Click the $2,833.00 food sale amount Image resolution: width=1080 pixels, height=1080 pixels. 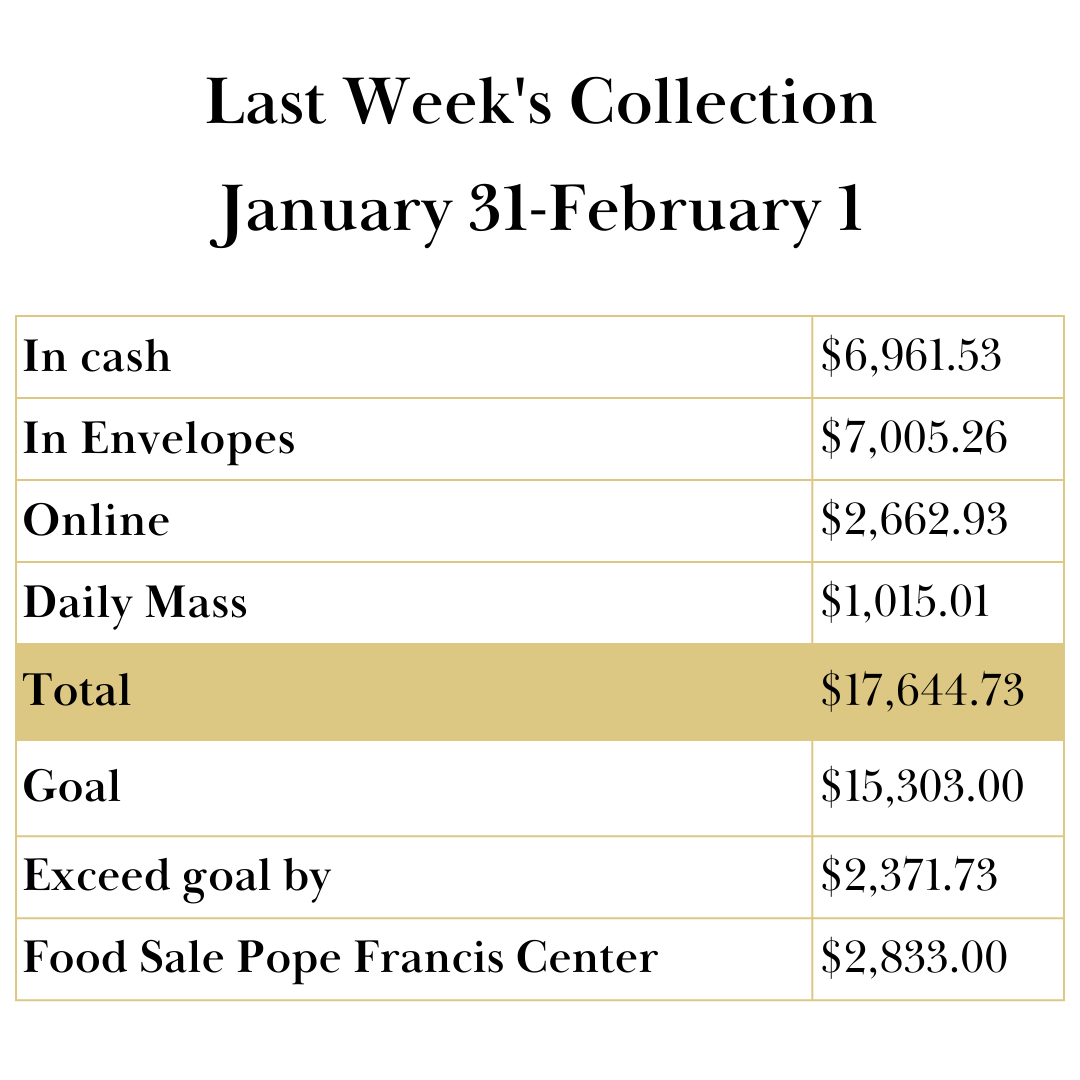(x=913, y=958)
